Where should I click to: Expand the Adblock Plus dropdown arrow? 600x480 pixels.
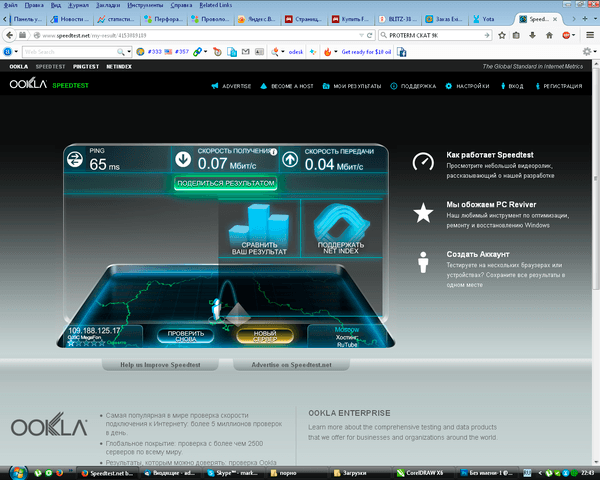[x=573, y=35]
